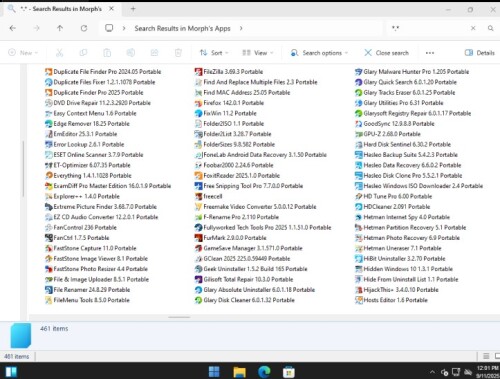
Task: Click the Edge Remover 18.25 Portable icon
Action: tap(49, 124)
